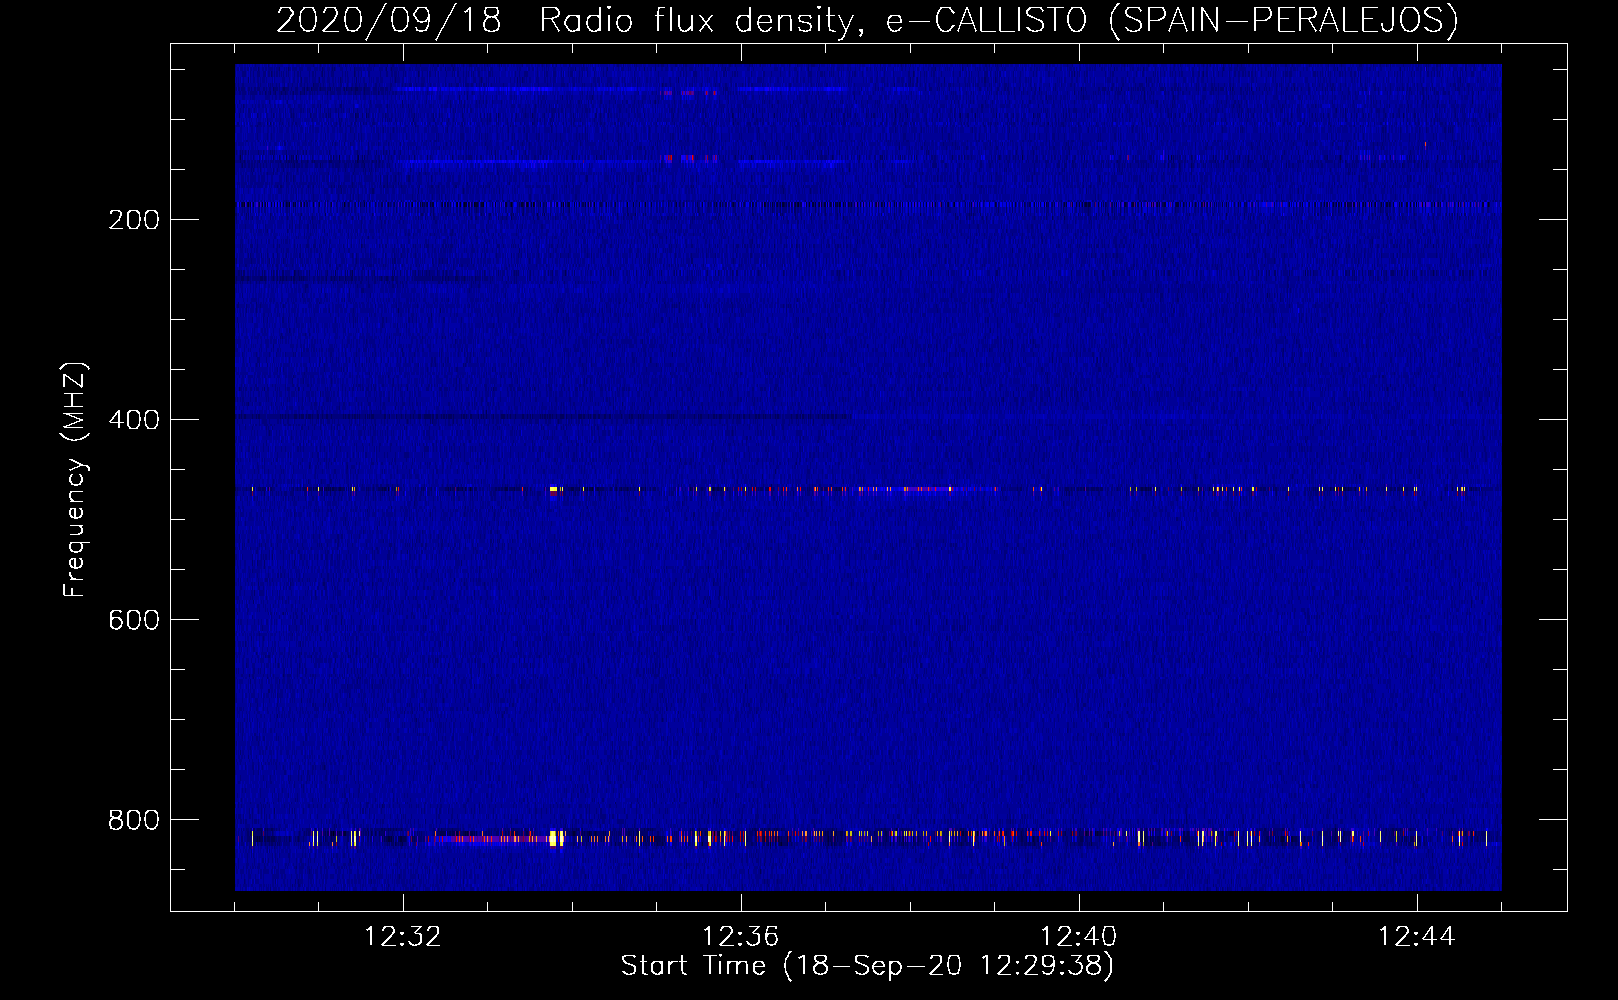Click the 800 frequency tick label

click(x=134, y=820)
